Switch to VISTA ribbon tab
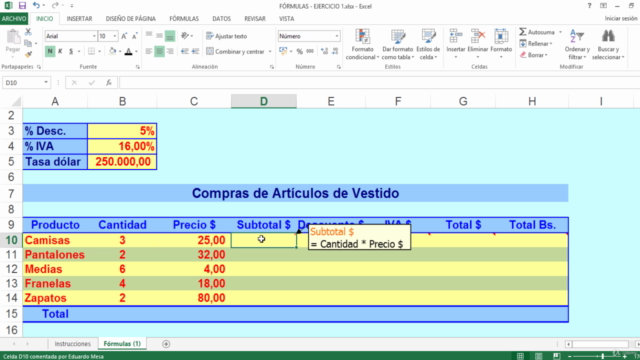The width and height of the screenshot is (640, 360). 287,19
